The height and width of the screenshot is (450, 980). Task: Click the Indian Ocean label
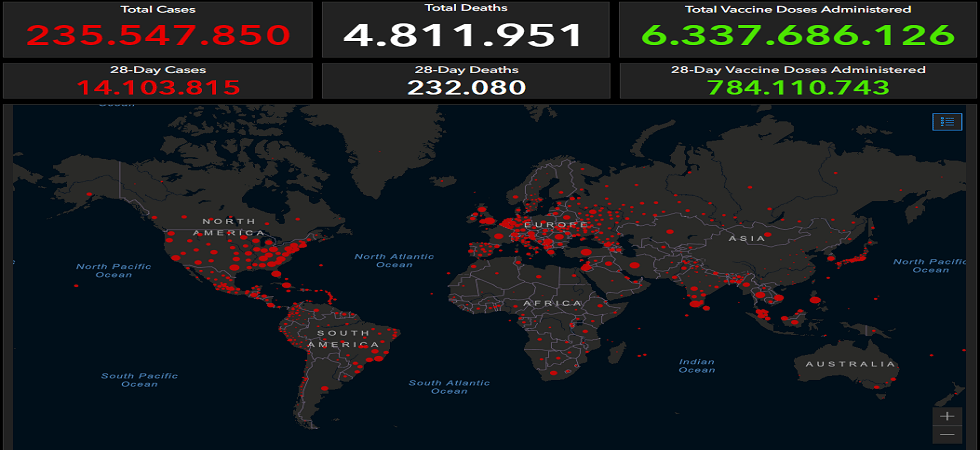point(696,365)
